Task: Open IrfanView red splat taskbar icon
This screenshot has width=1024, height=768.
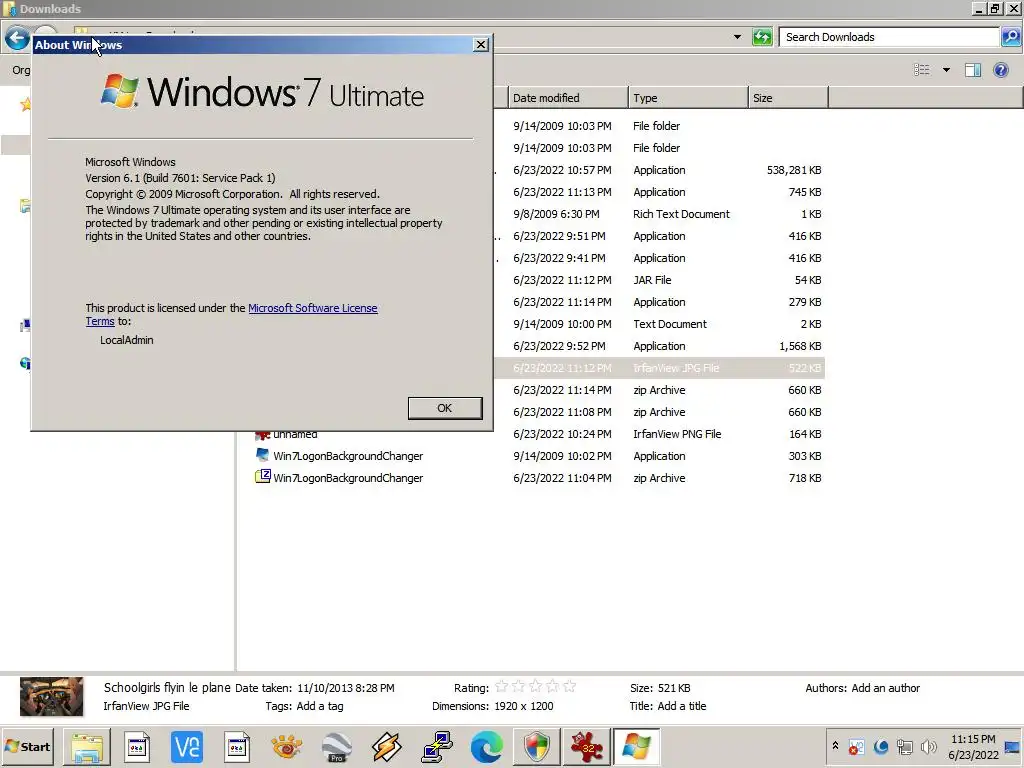Action: [586, 746]
